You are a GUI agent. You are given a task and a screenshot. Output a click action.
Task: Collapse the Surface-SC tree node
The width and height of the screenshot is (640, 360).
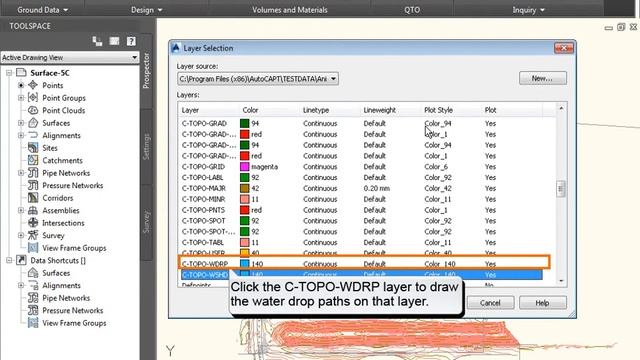click(9, 73)
